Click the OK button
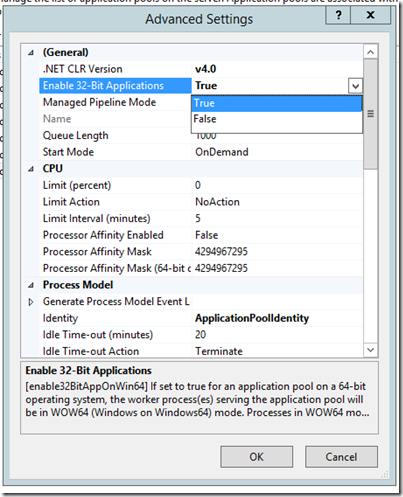403x497 pixels. 256,457
